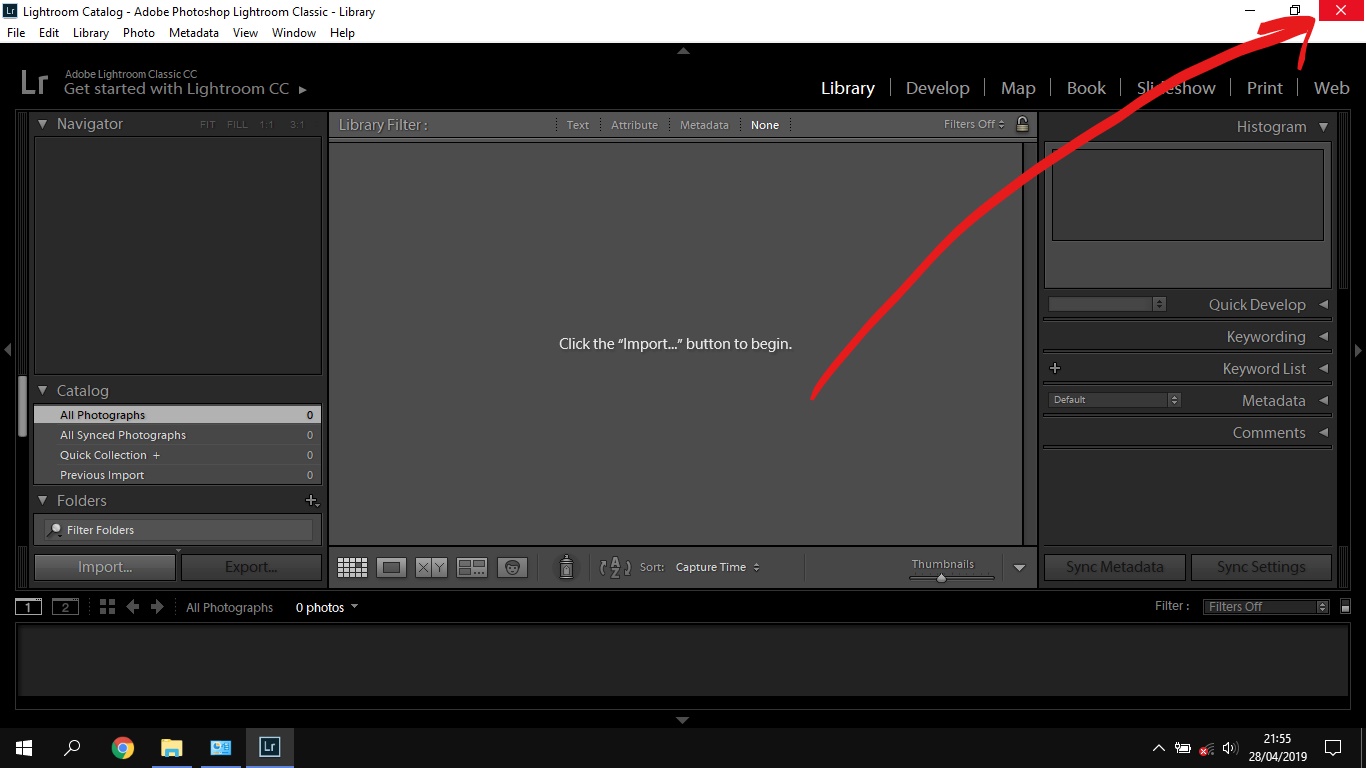Image resolution: width=1366 pixels, height=768 pixels.
Task: Set Navigator zoom to FILL
Action: (237, 125)
